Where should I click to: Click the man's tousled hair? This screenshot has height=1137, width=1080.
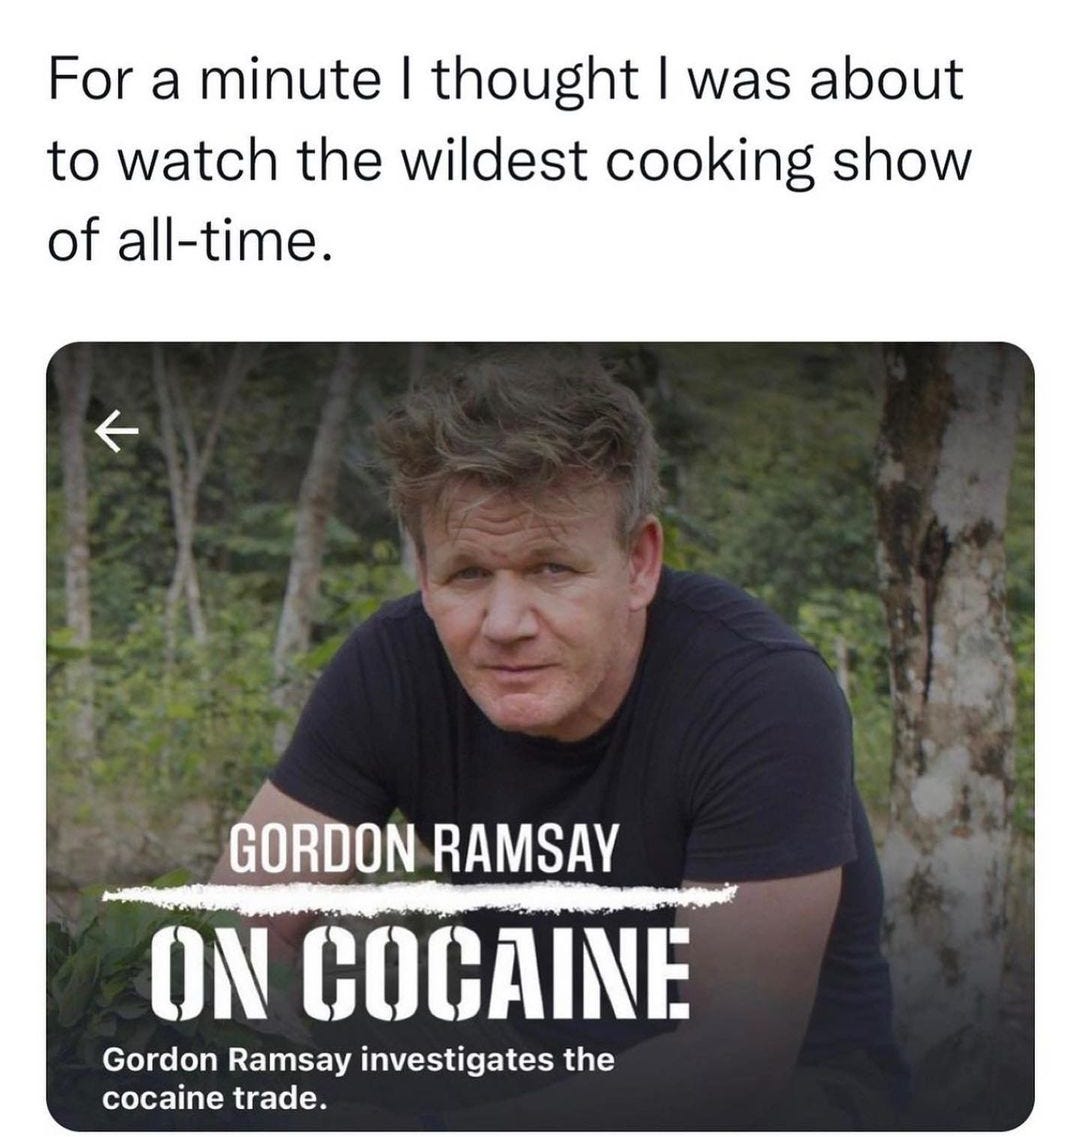pos(519,439)
